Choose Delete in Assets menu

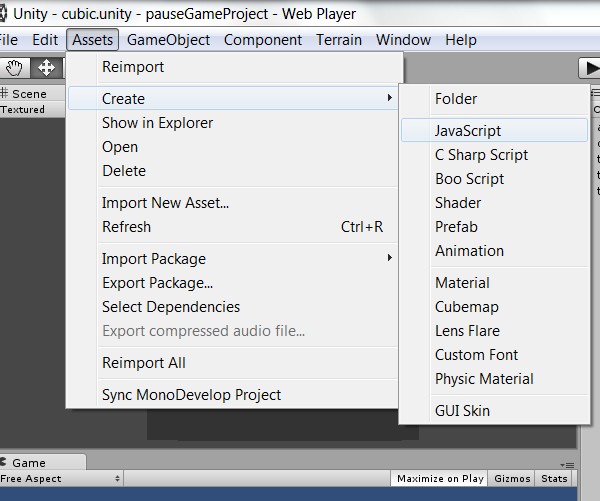(x=233, y=171)
